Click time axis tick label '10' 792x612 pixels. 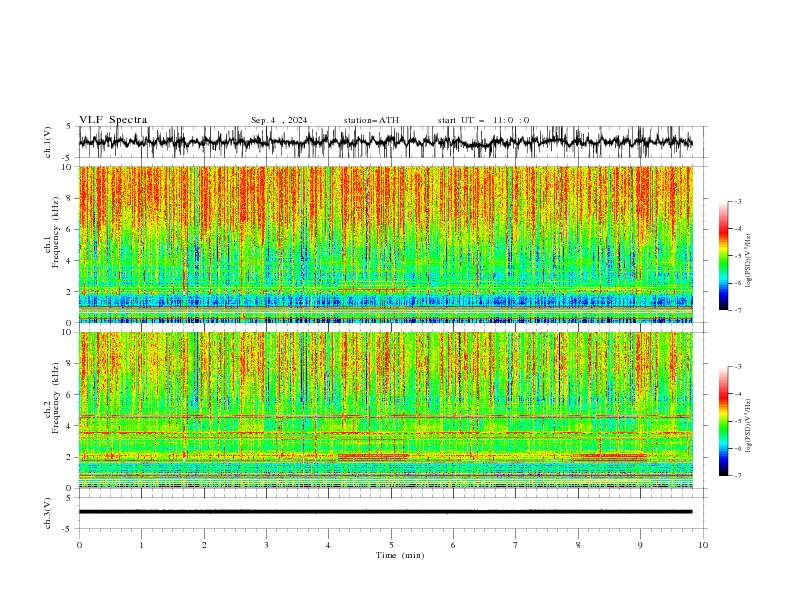click(703, 545)
